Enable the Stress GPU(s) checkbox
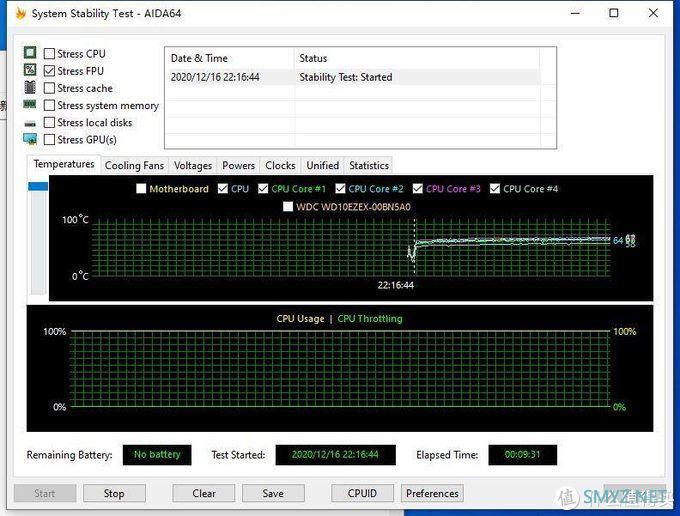680x516 pixels. [49, 140]
